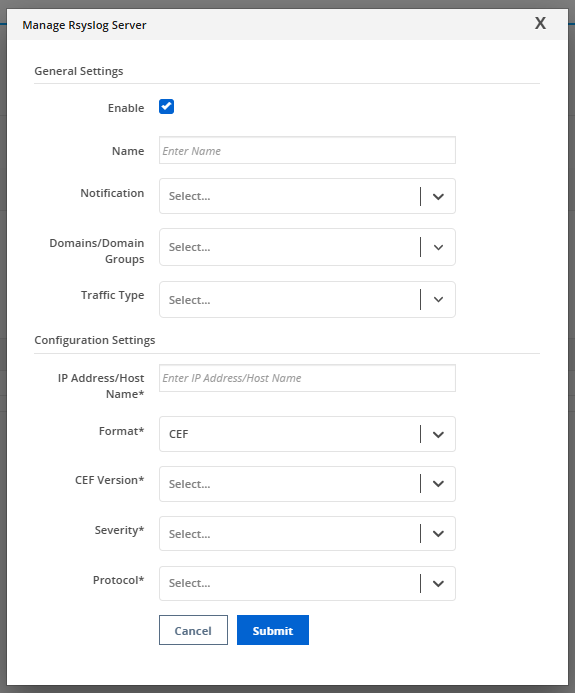Click the IP Address/Host Name* label
Screen dimensions: 575x693
[x=101, y=386]
